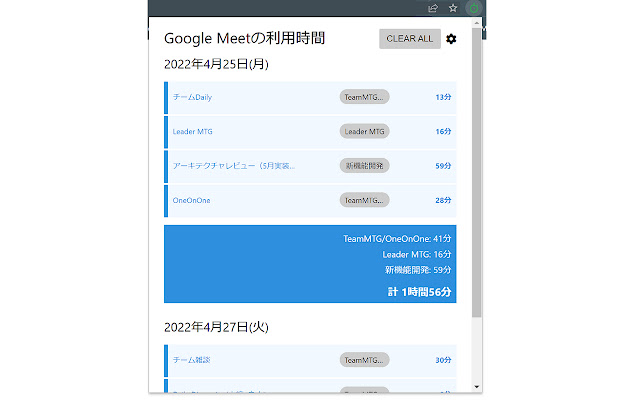Click the CLEAR ALL button

tap(410, 39)
